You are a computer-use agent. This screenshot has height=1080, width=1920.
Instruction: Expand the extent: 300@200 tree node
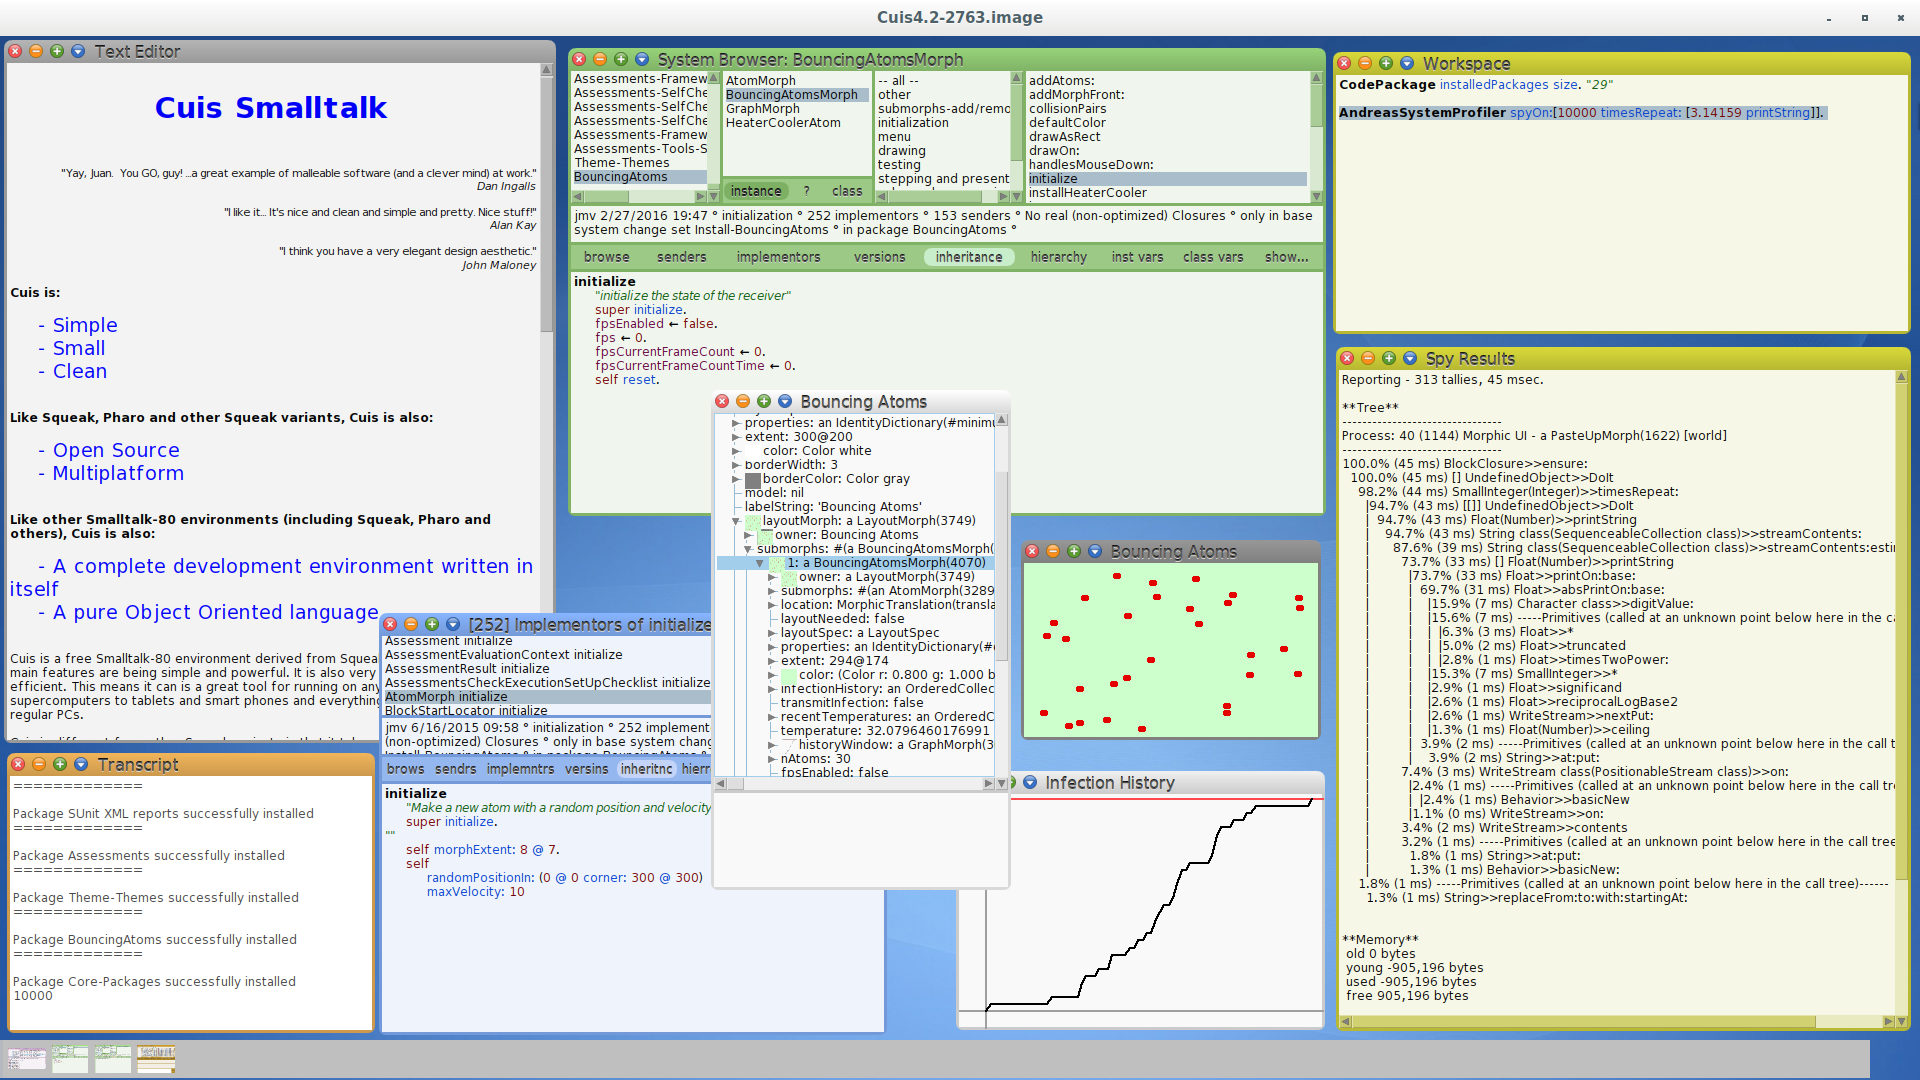[736, 437]
